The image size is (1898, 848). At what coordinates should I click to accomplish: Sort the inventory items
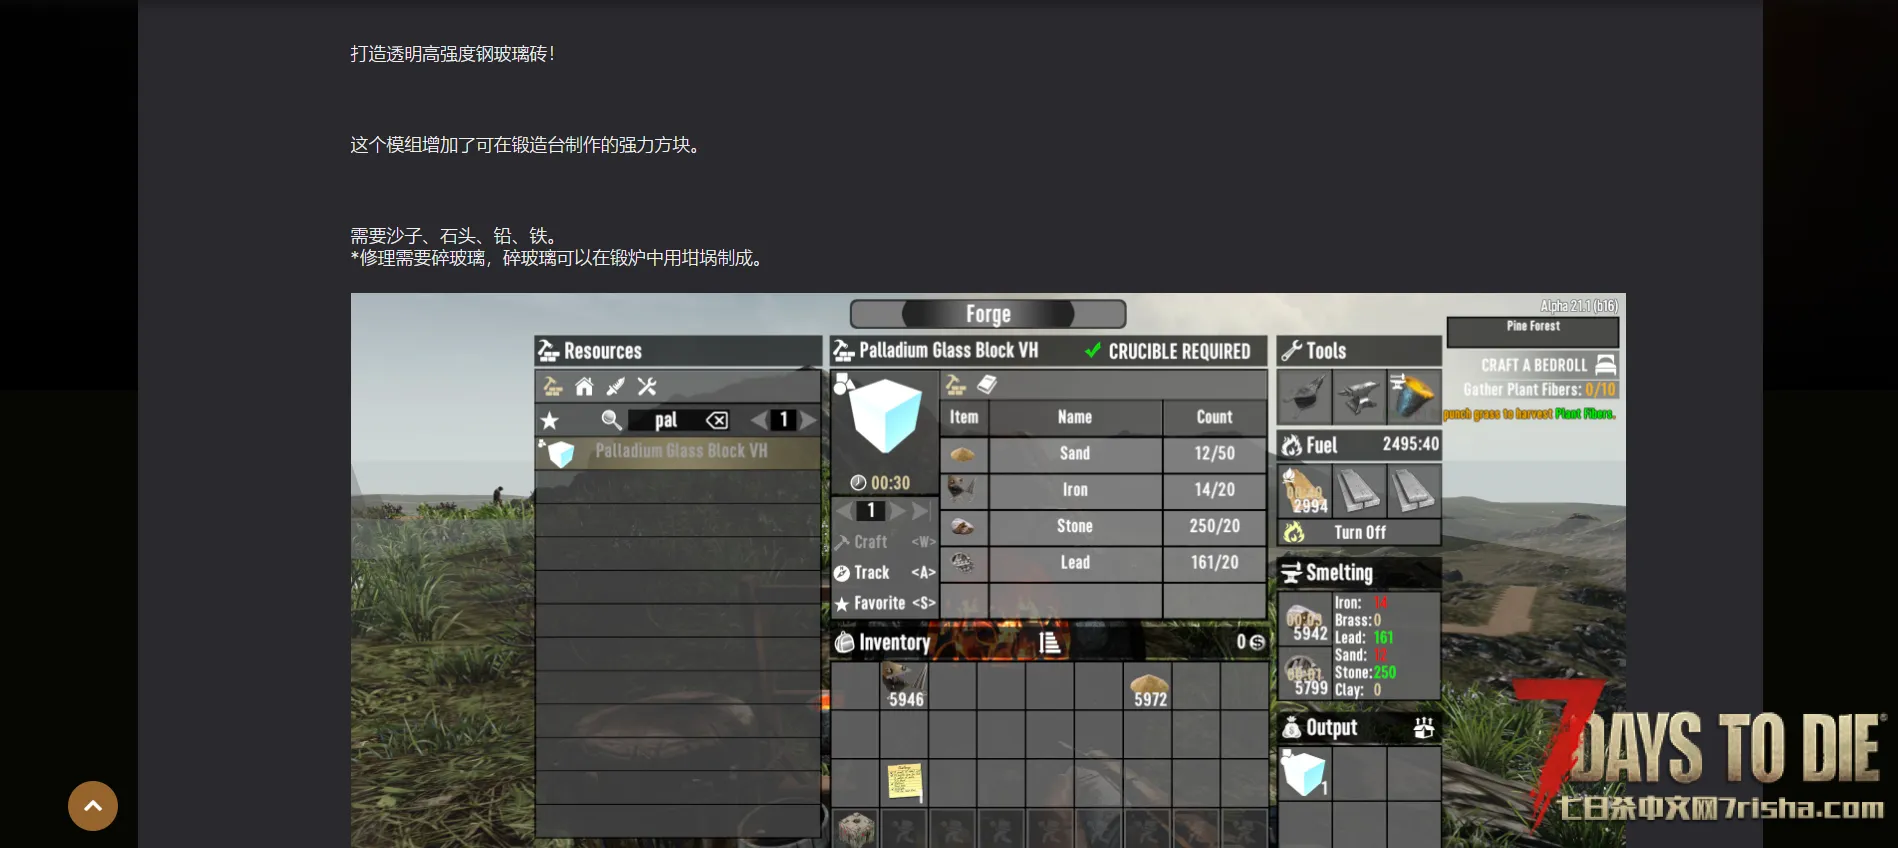click(x=1049, y=643)
